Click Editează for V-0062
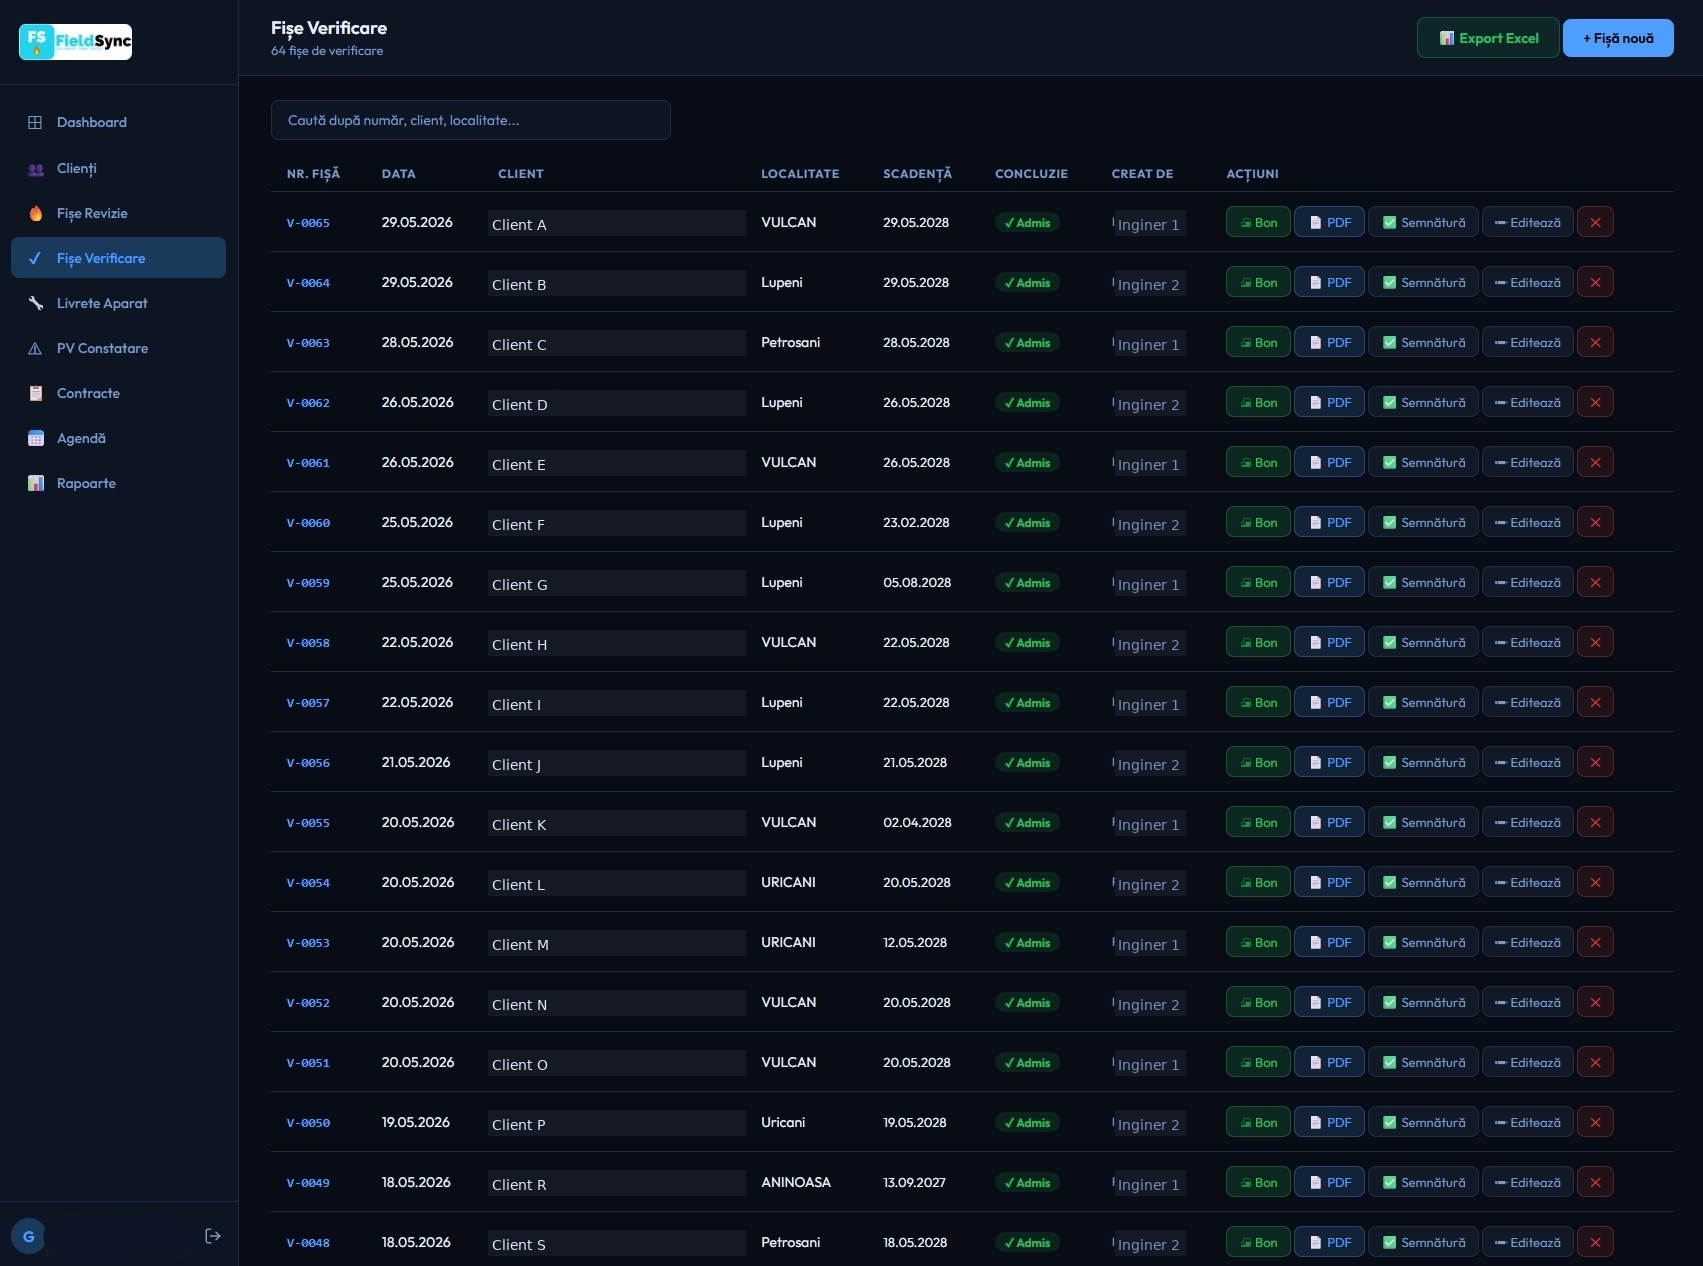 [x=1527, y=402]
